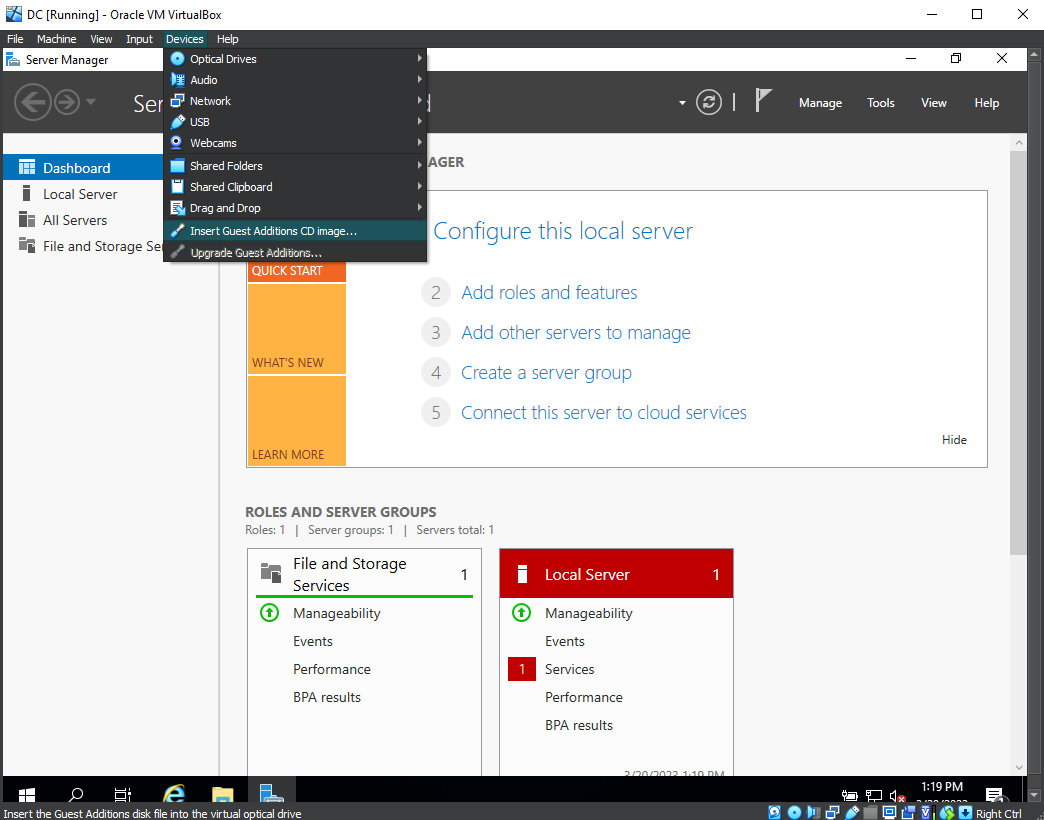
Task: Select Upgrade Guest Additions menu entry
Action: (295, 253)
